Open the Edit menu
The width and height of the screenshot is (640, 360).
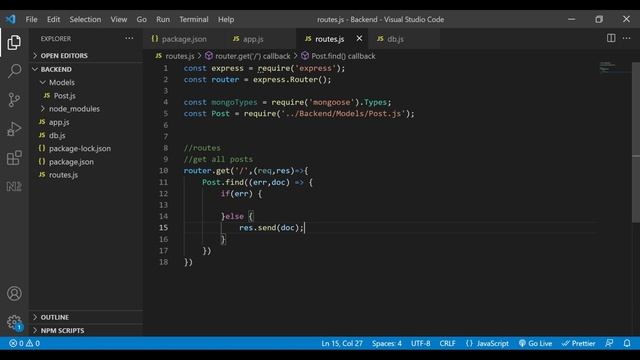click(53, 19)
